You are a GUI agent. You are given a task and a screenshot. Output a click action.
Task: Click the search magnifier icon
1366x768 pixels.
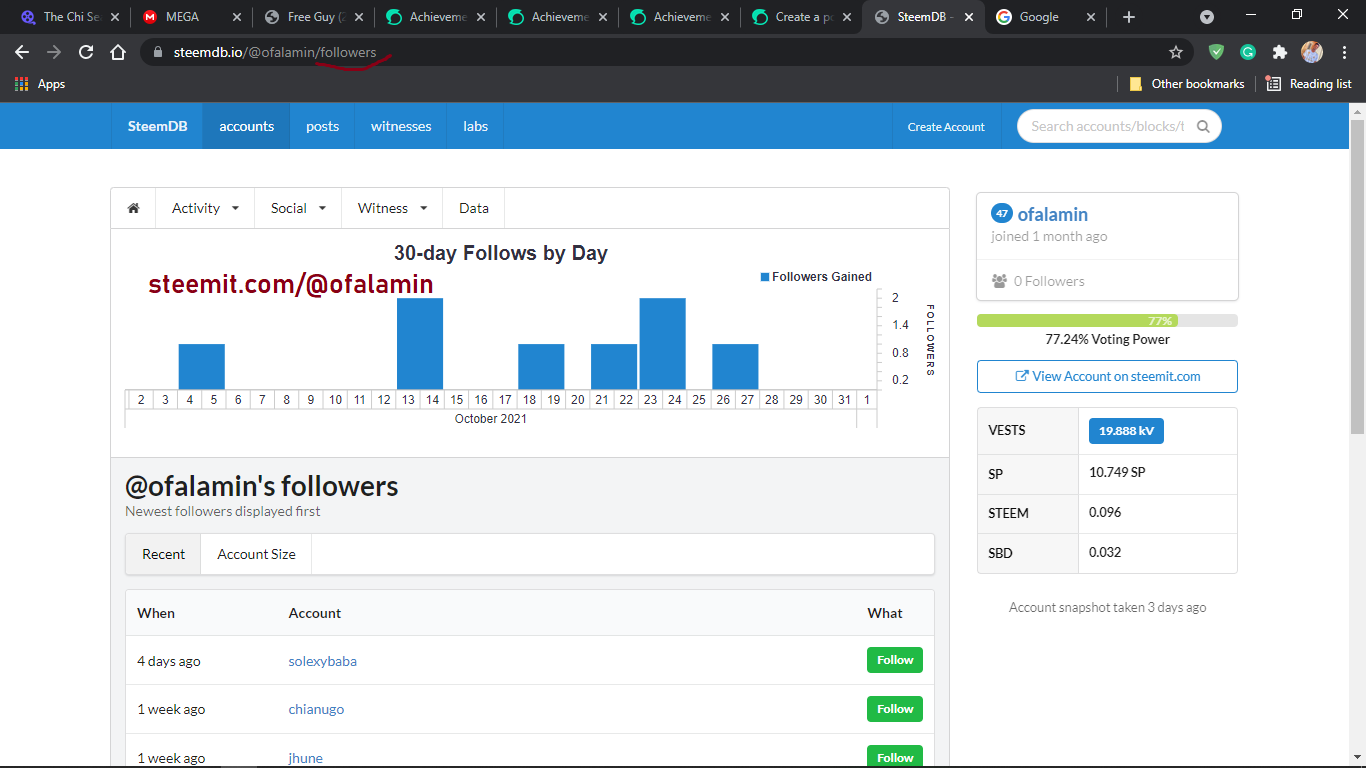click(x=1203, y=126)
